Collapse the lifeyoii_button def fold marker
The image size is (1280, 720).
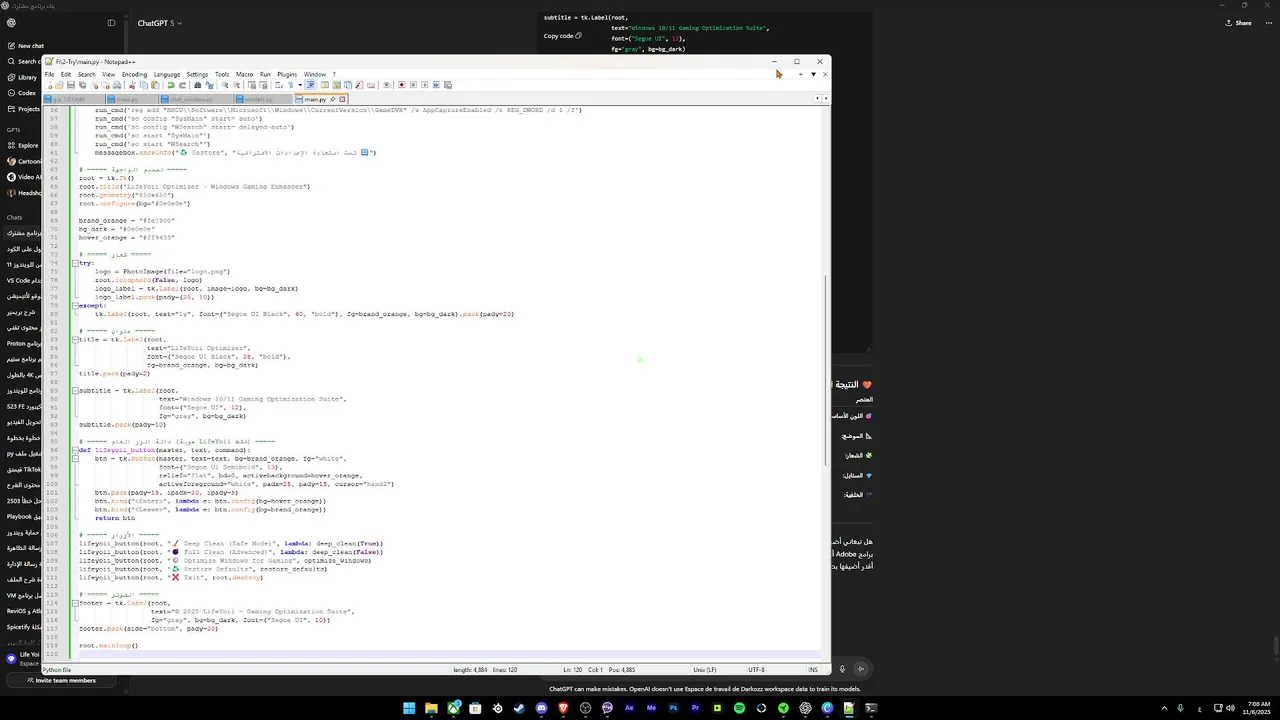point(75,450)
